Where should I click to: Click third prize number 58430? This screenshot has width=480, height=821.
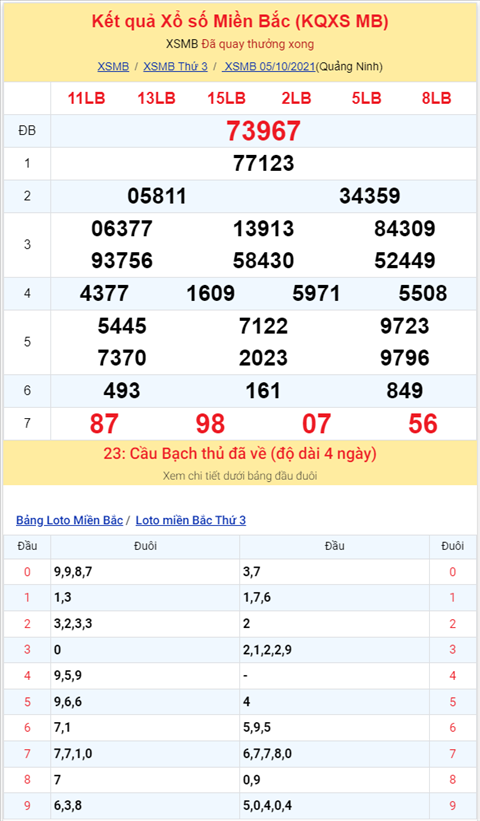[263, 261]
